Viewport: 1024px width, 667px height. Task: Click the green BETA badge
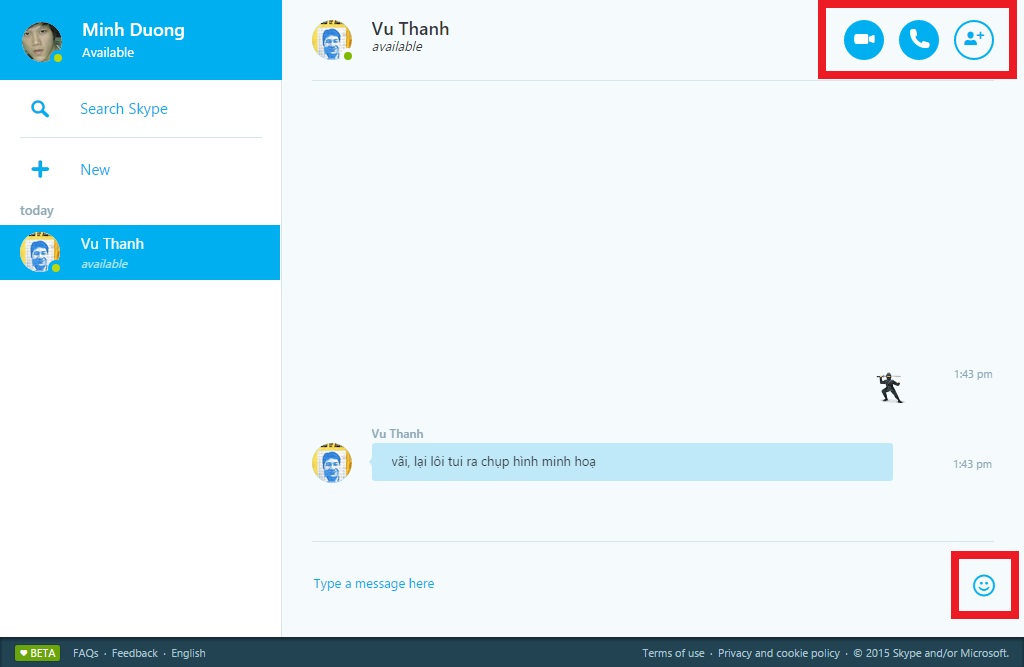pyautogui.click(x=37, y=653)
